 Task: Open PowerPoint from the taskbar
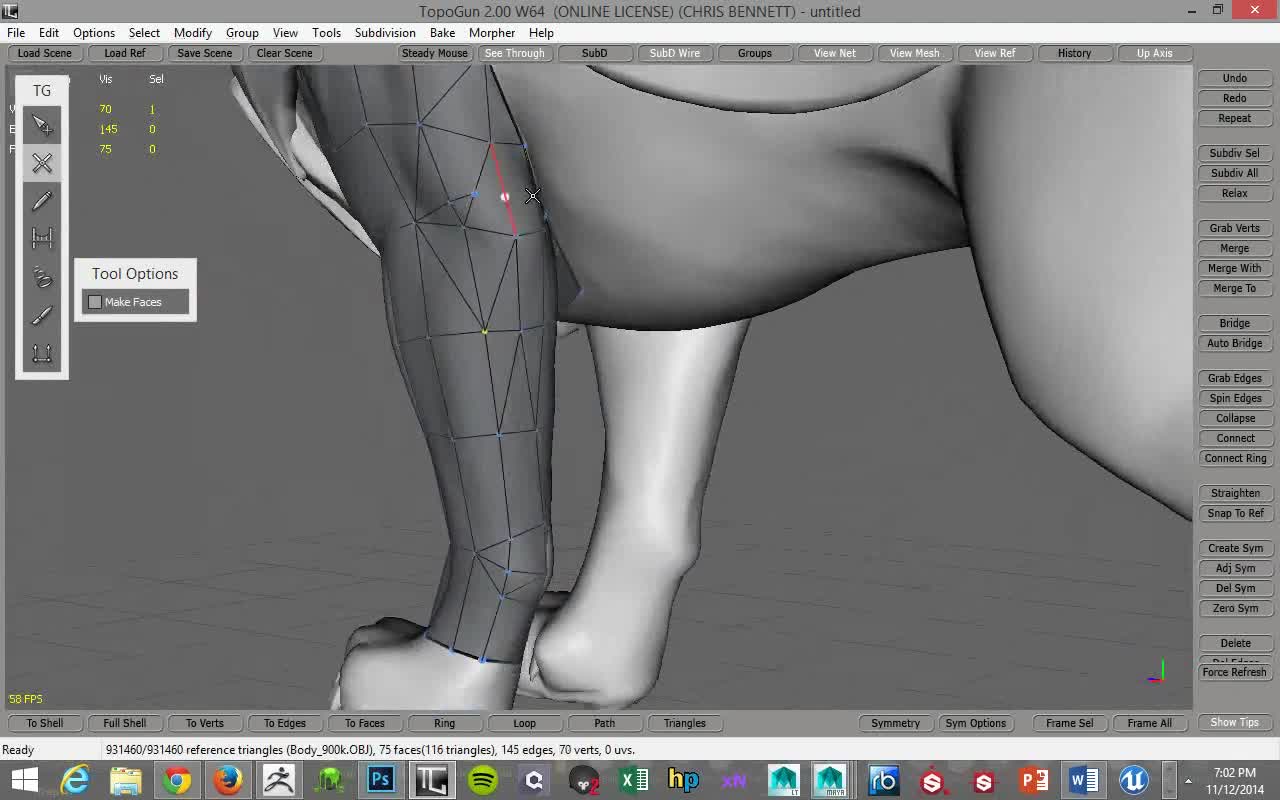pos(1033,780)
